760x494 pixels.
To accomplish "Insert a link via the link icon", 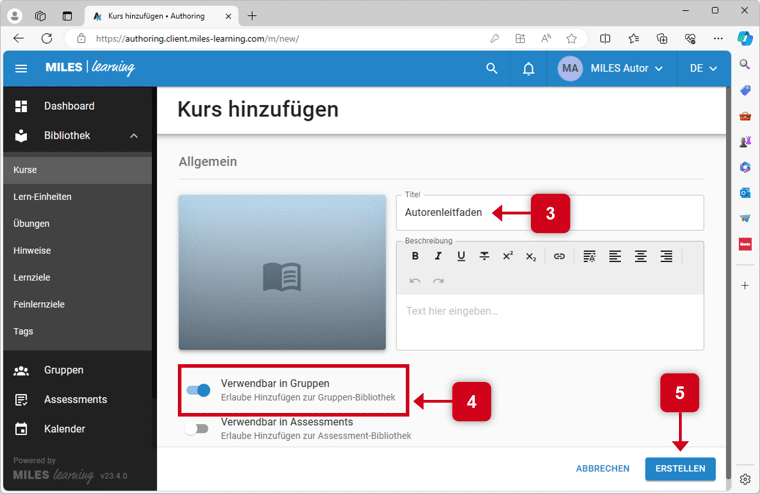I will 559,256.
